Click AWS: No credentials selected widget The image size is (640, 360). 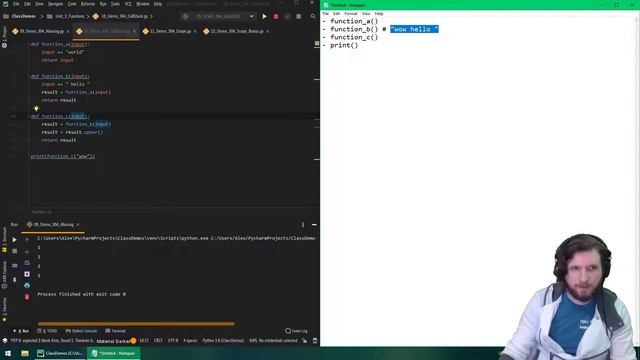pyautogui.click(x=273, y=340)
